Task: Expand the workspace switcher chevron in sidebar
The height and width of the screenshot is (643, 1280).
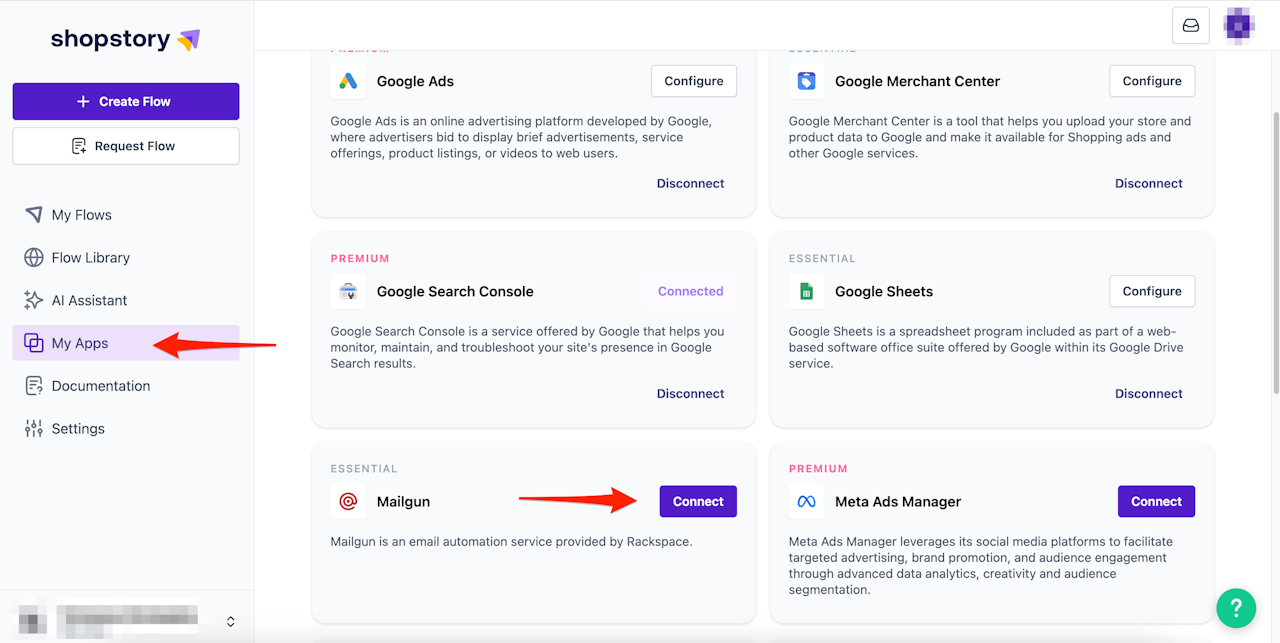Action: [x=231, y=621]
